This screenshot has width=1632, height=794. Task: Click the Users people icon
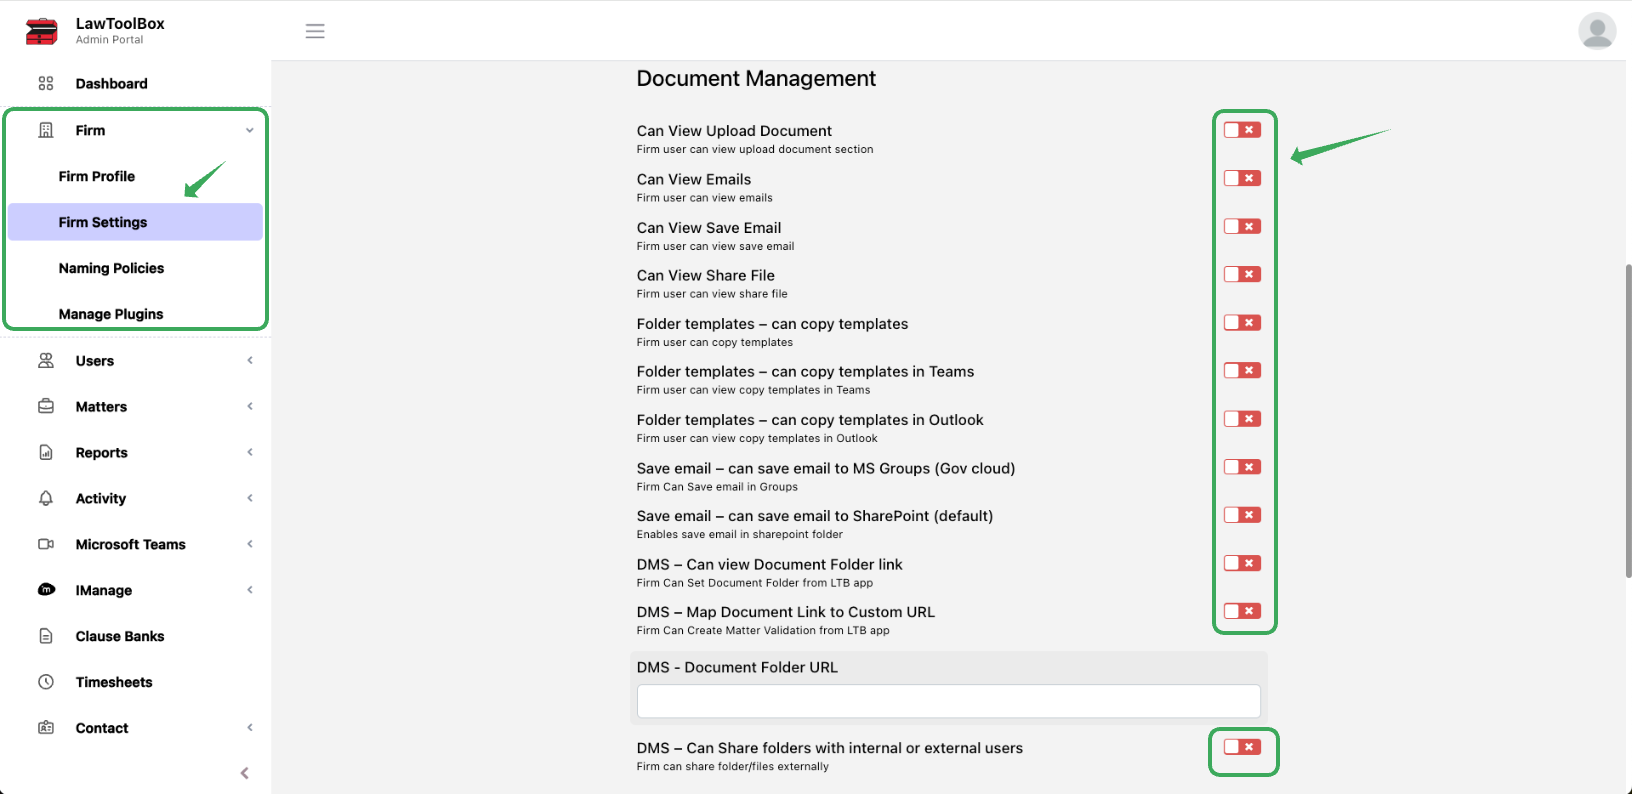pos(46,360)
